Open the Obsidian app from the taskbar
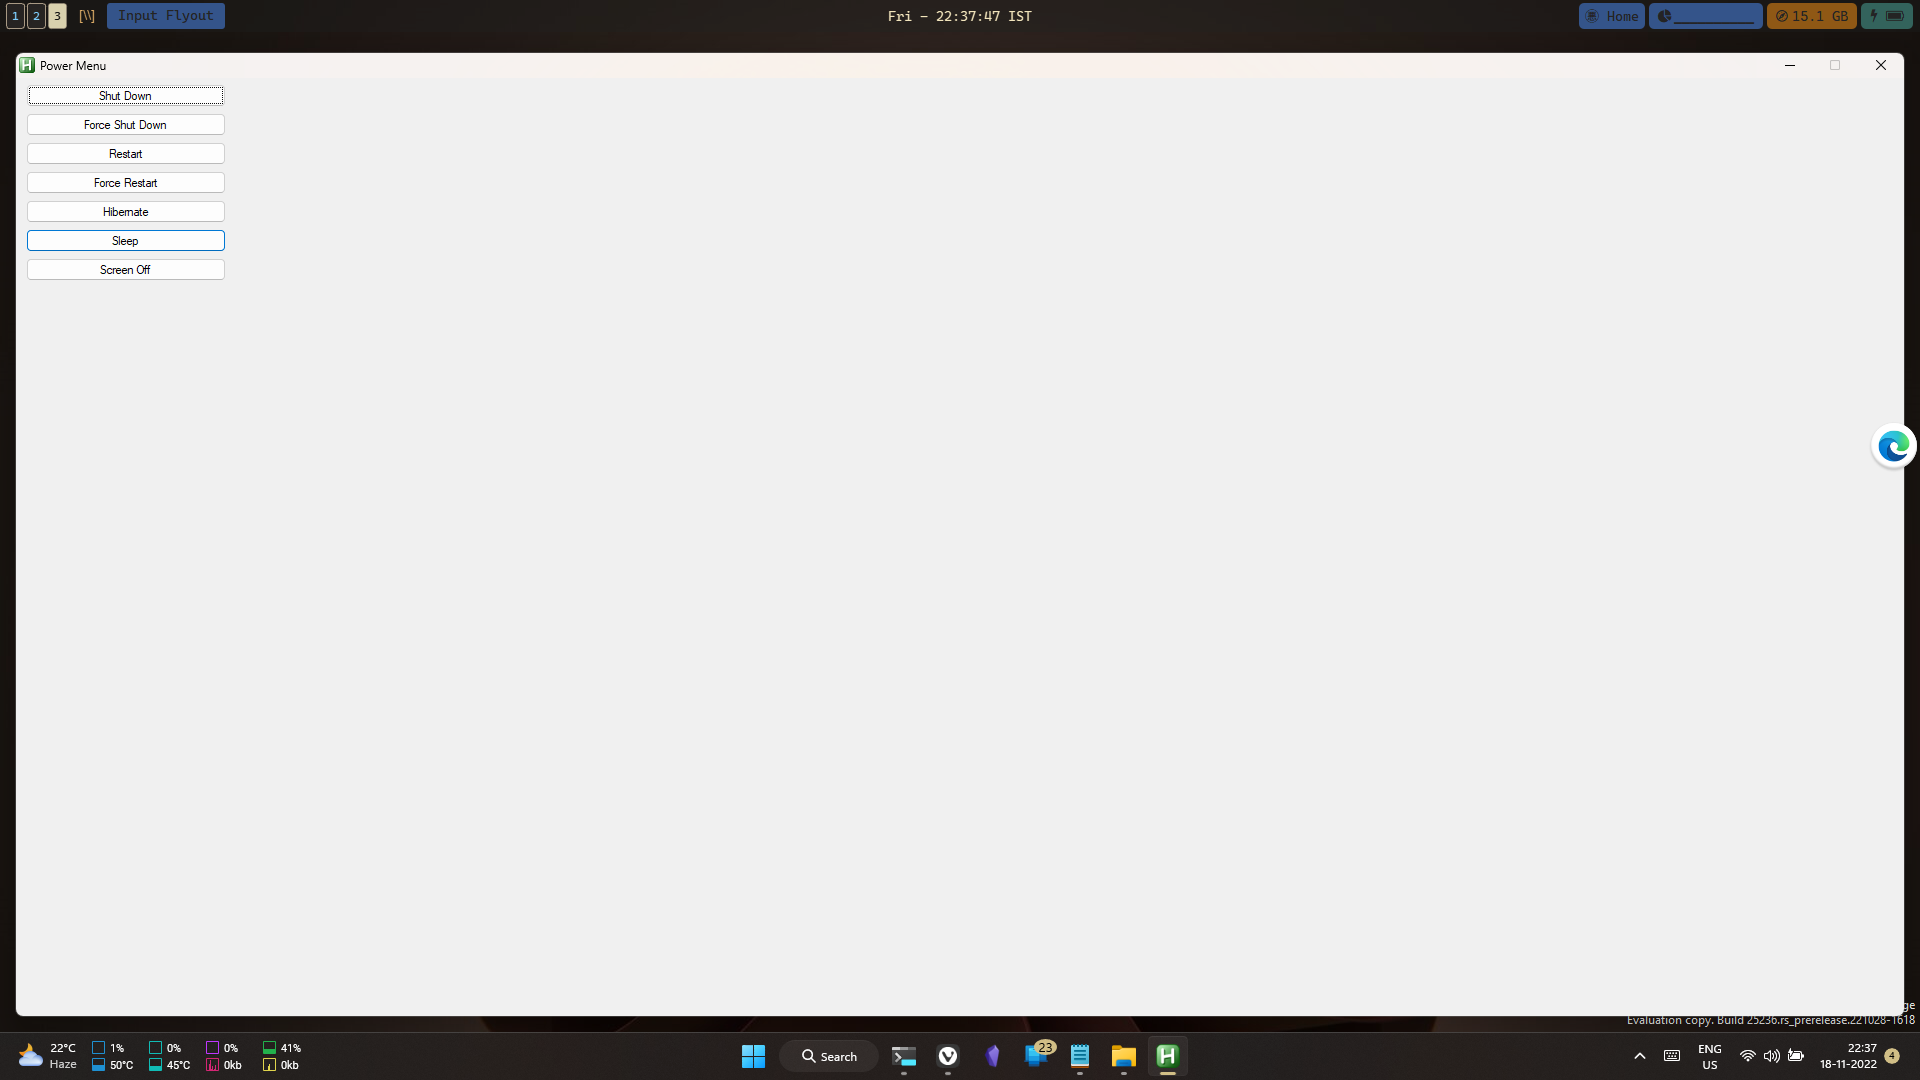 992,1056
